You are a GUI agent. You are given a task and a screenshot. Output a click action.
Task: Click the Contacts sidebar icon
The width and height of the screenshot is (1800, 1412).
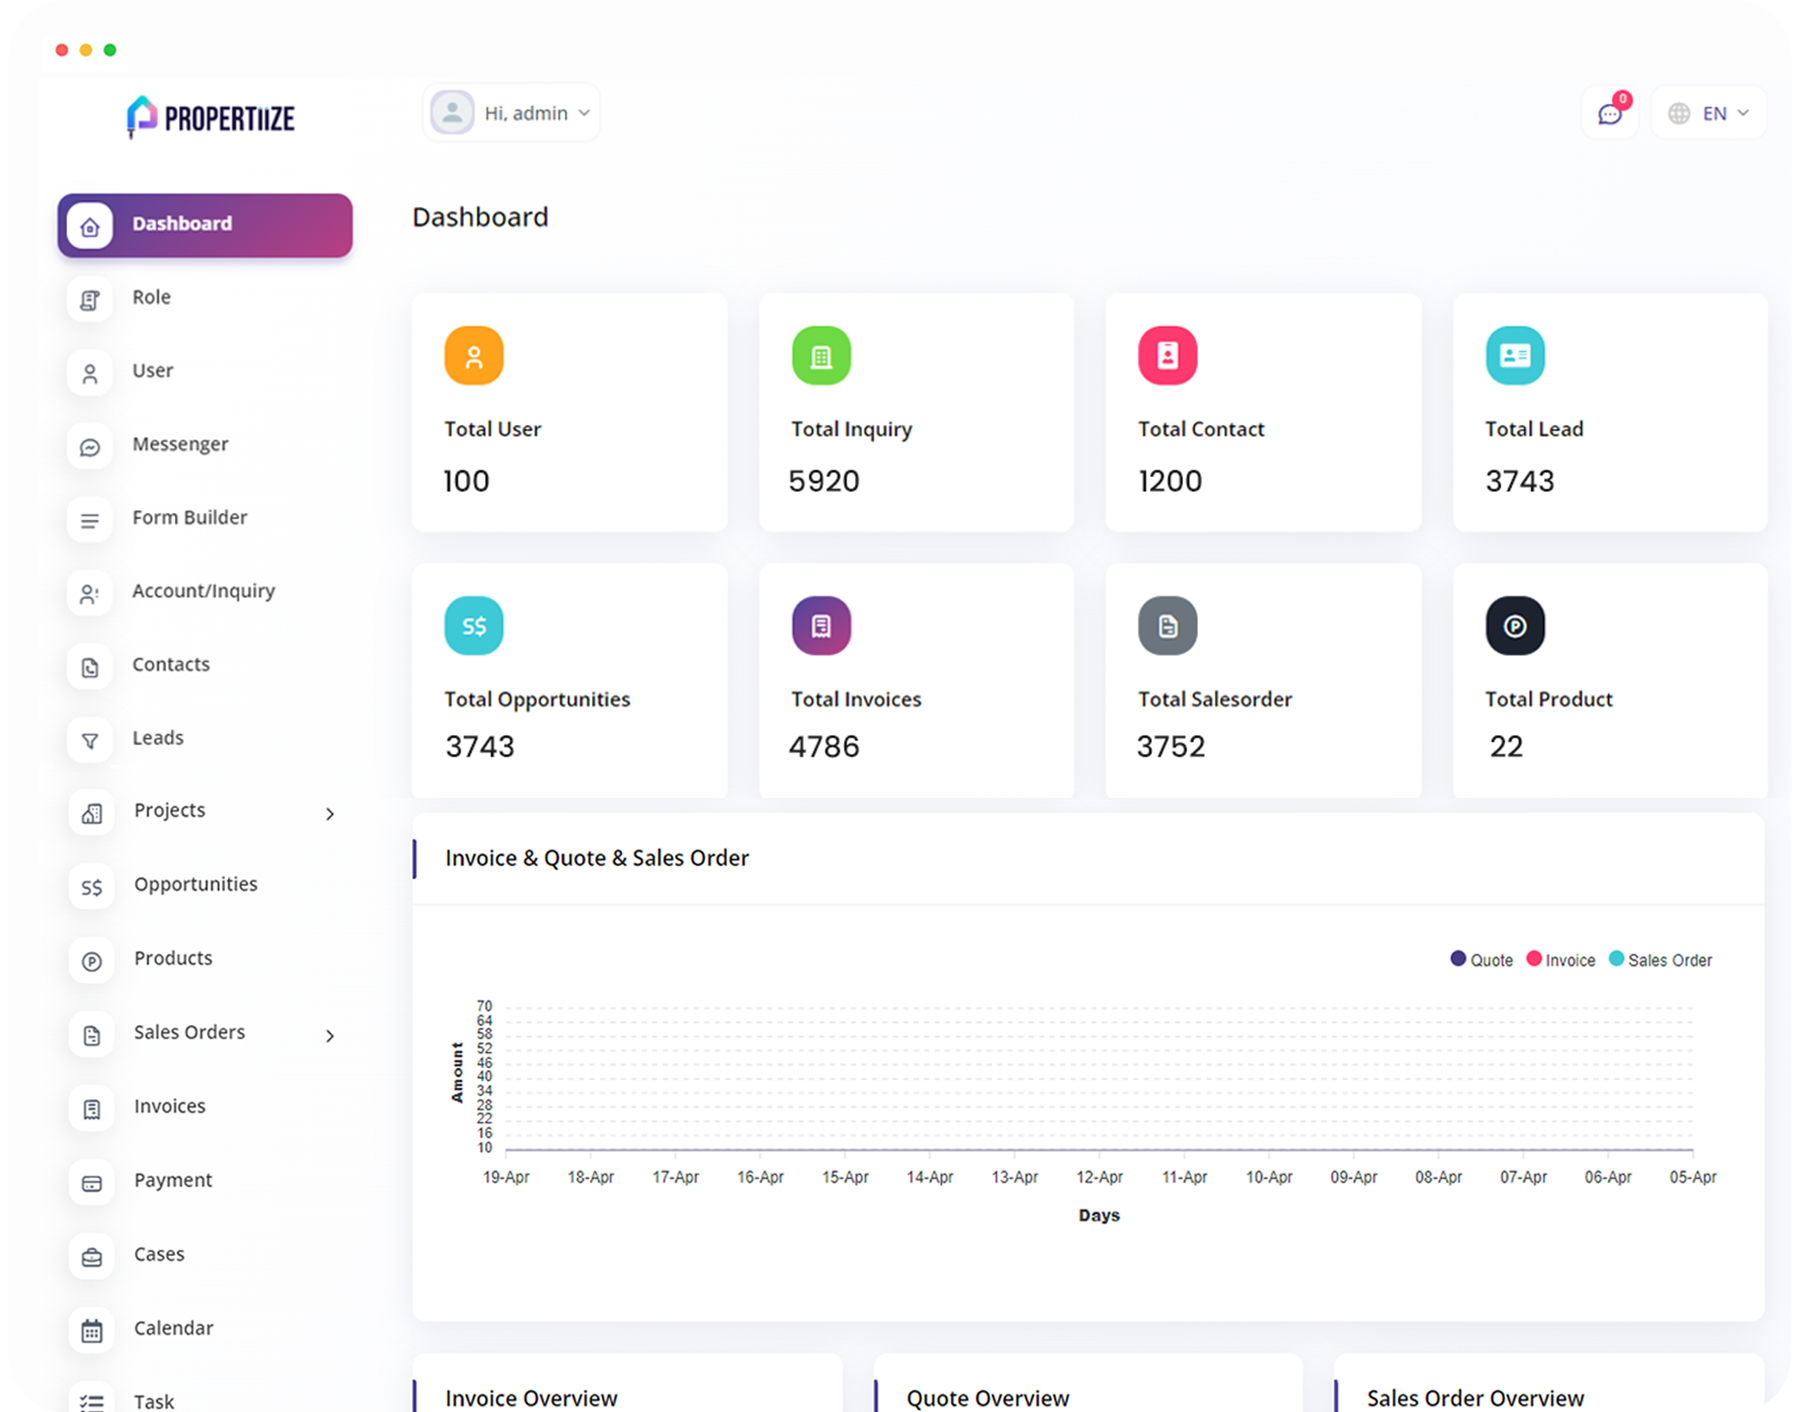pos(90,667)
